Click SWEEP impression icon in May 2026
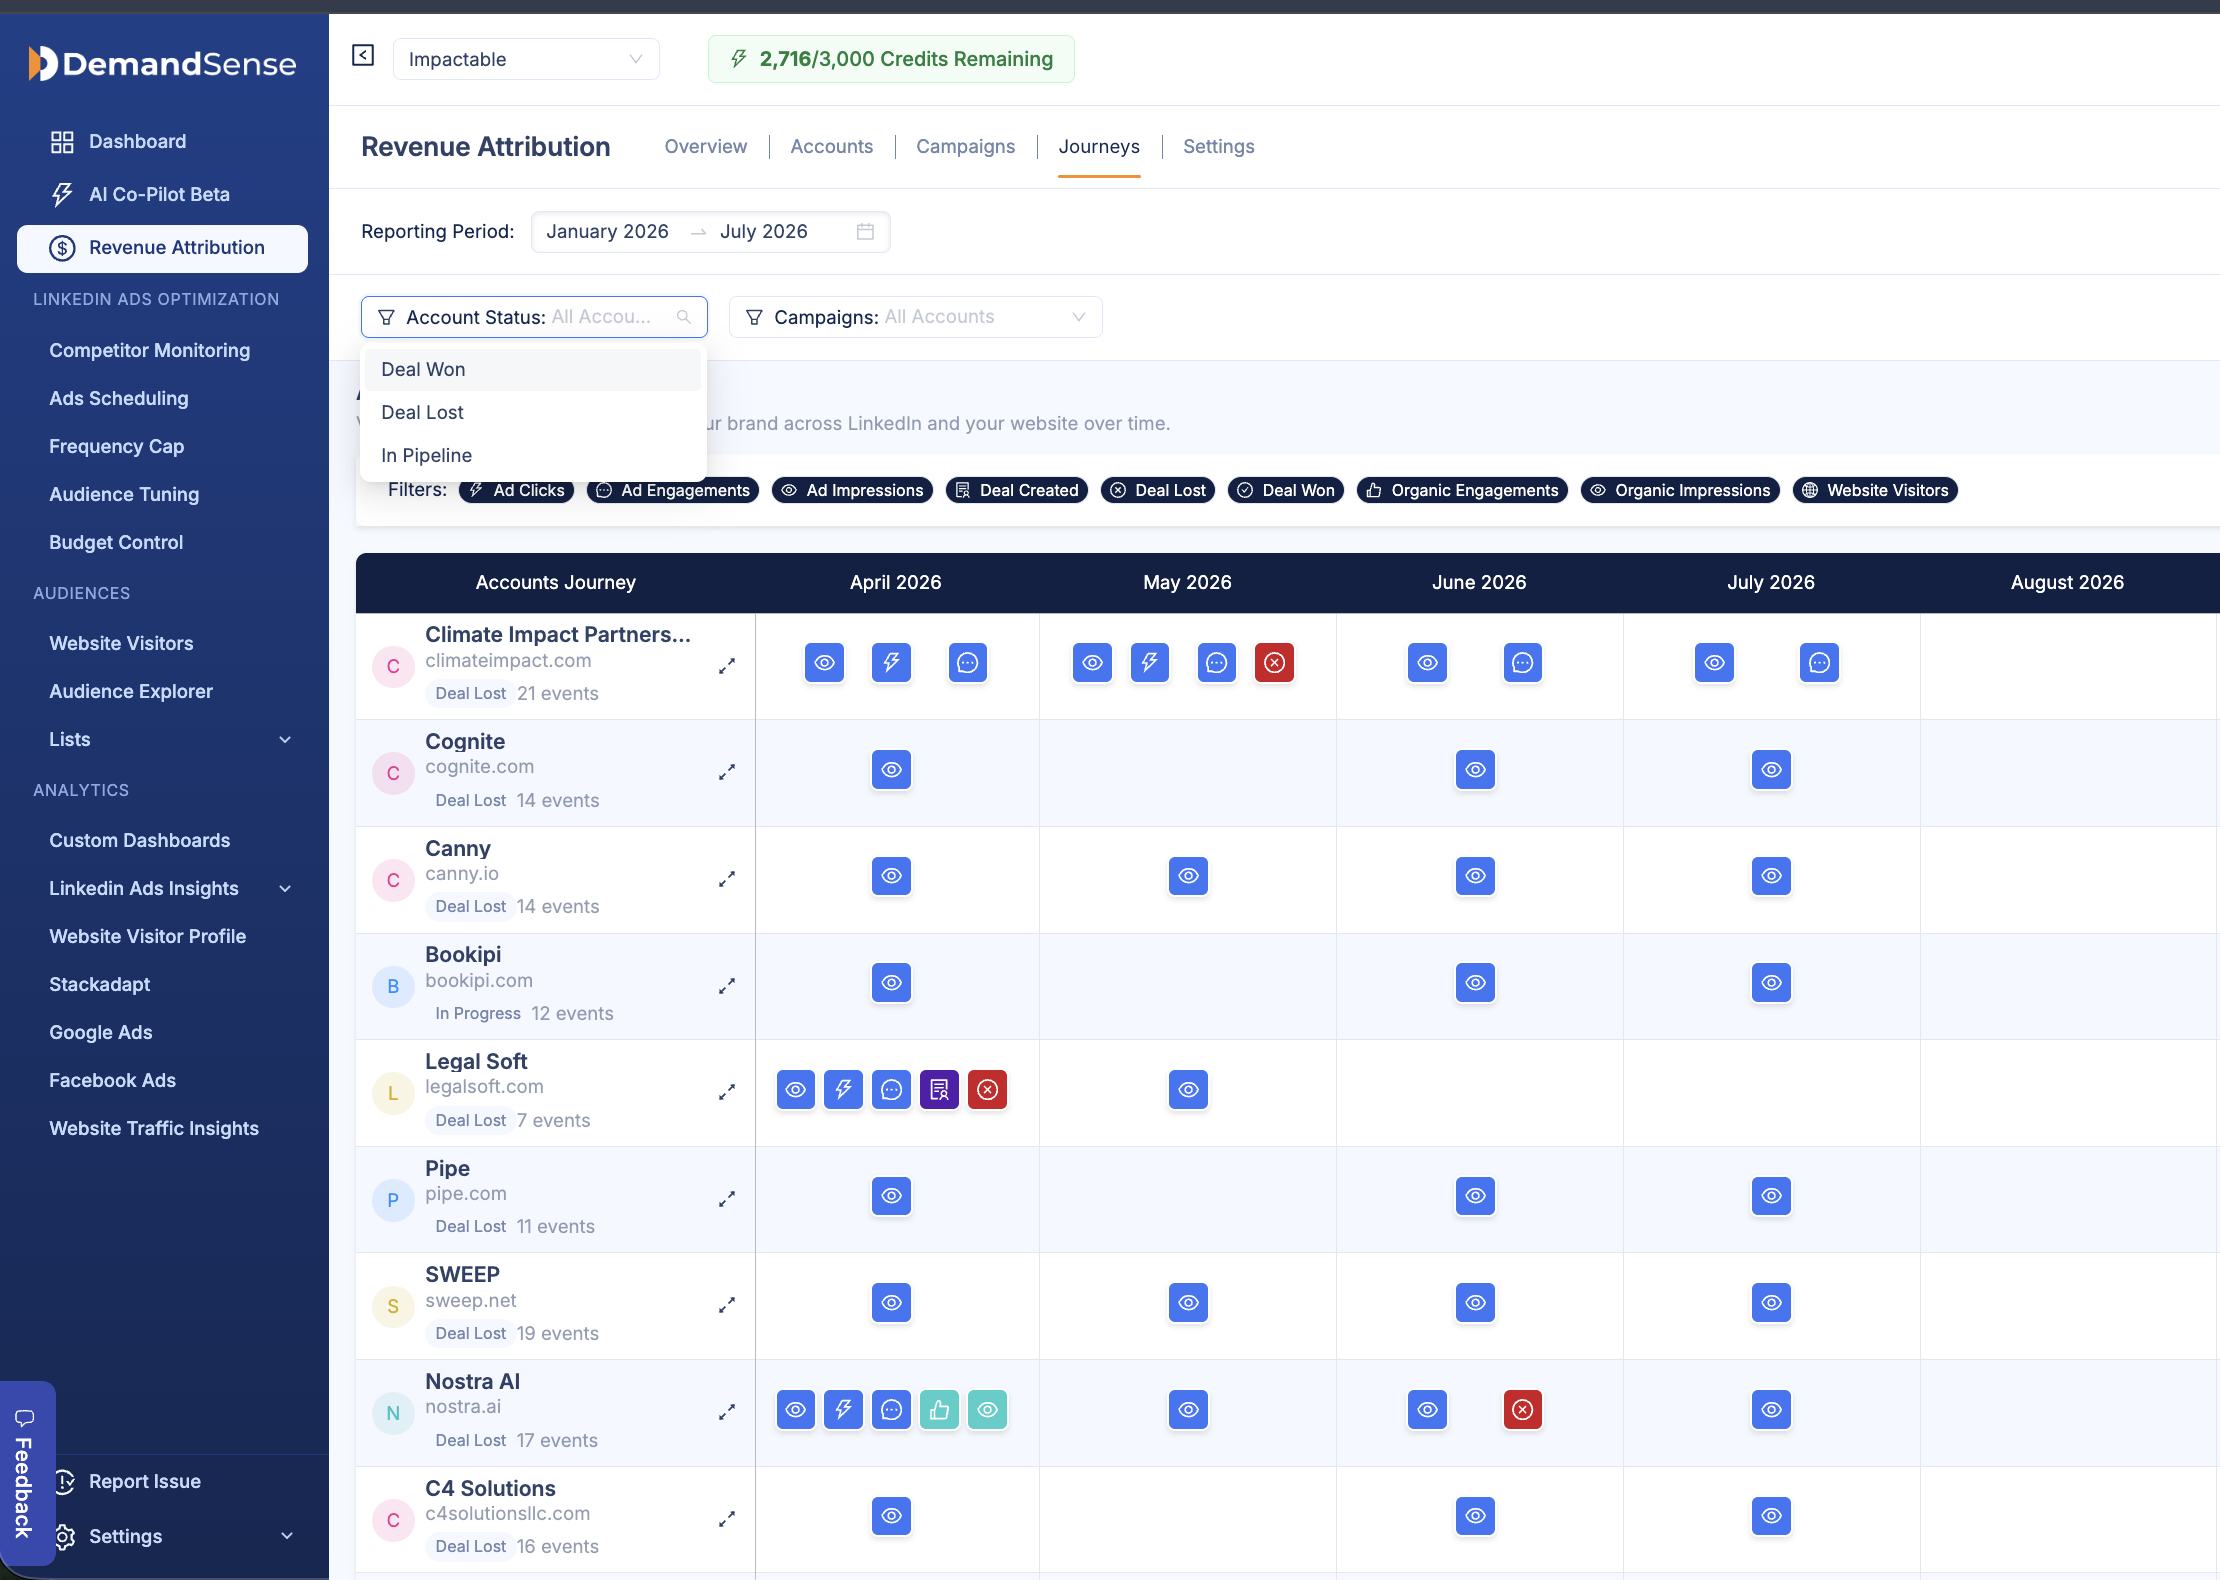The image size is (2220, 1580). [1188, 1303]
